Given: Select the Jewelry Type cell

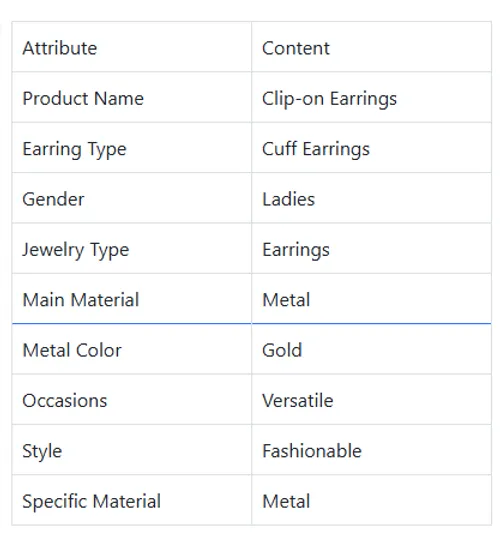Looking at the screenshot, I should (132, 249).
